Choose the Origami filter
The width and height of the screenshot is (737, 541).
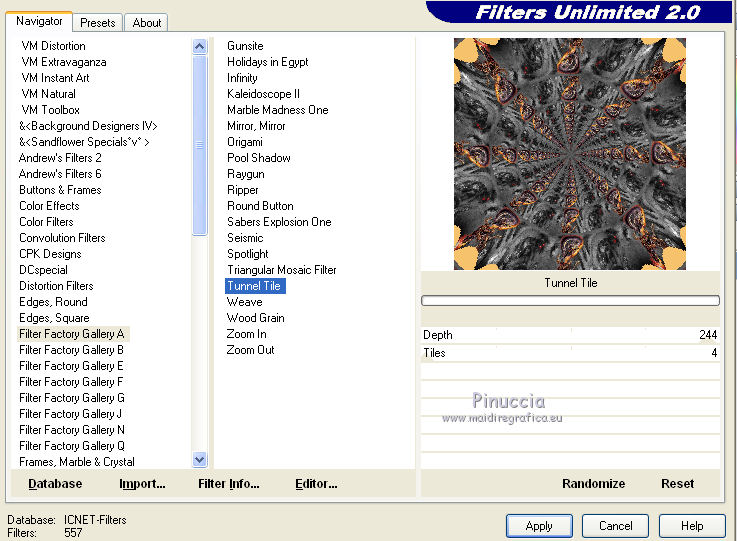(245, 142)
